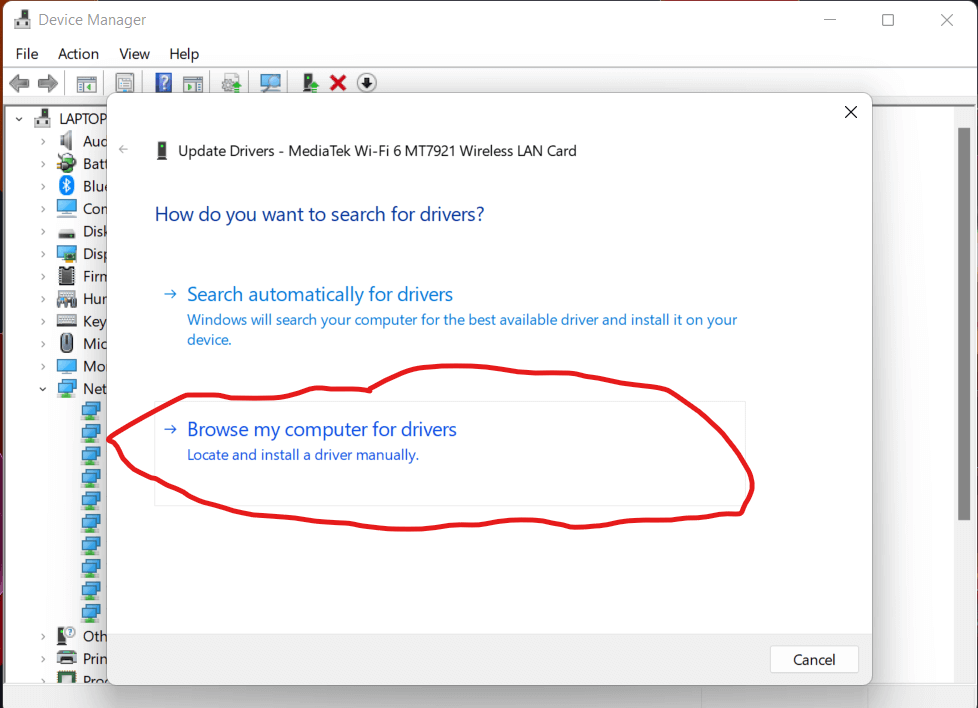978x708 pixels.
Task: Select the Human Interface Devices icon
Action: [x=67, y=299]
